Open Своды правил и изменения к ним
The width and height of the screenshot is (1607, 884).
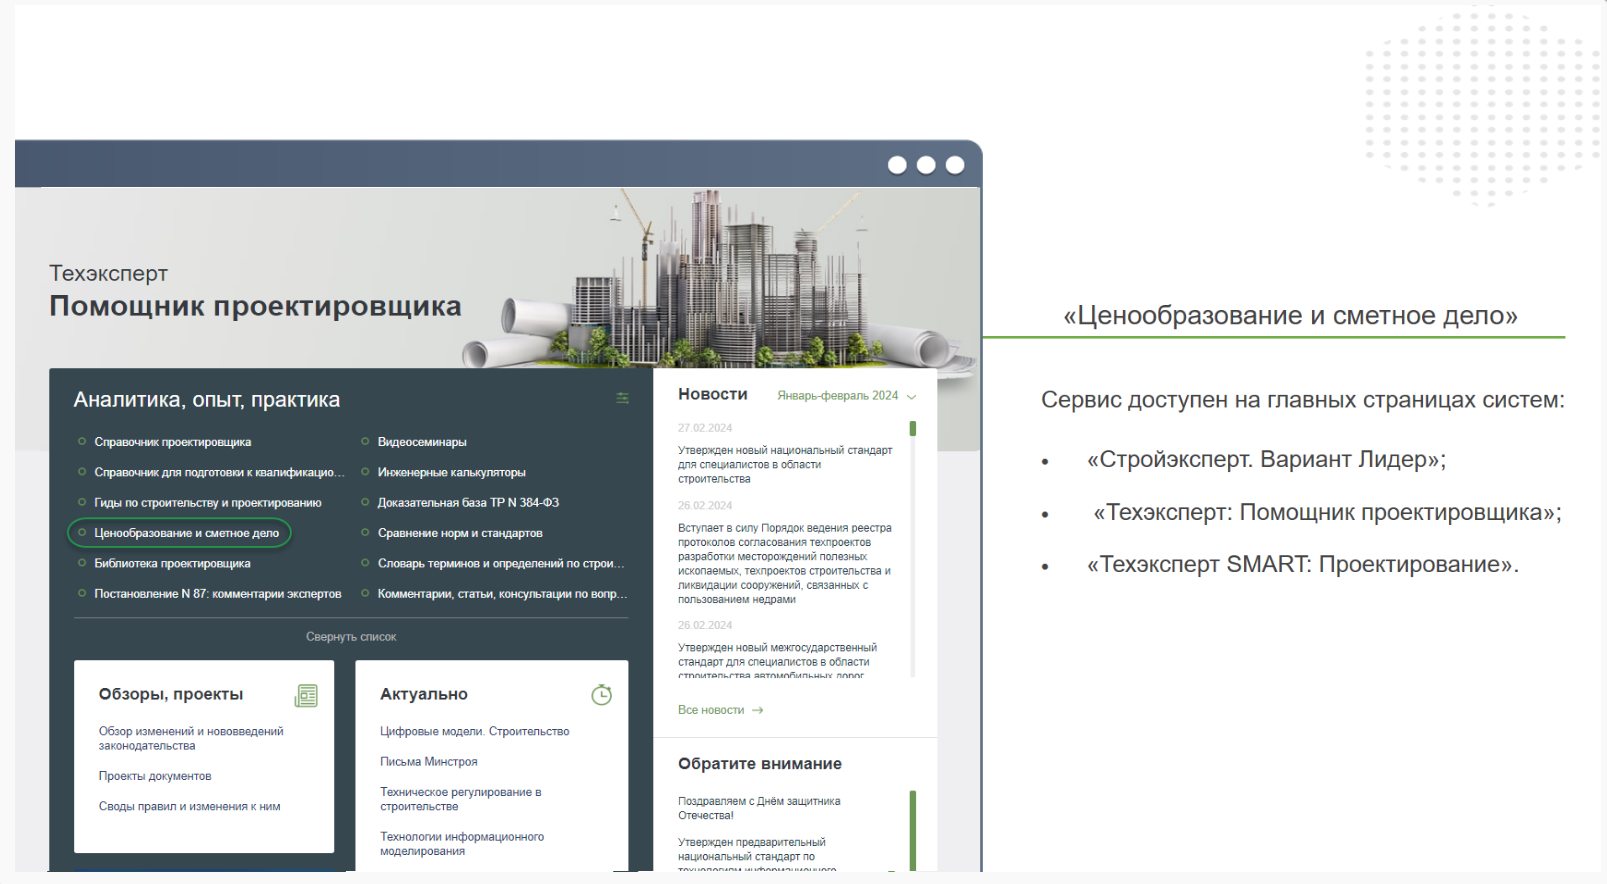pyautogui.click(x=189, y=806)
